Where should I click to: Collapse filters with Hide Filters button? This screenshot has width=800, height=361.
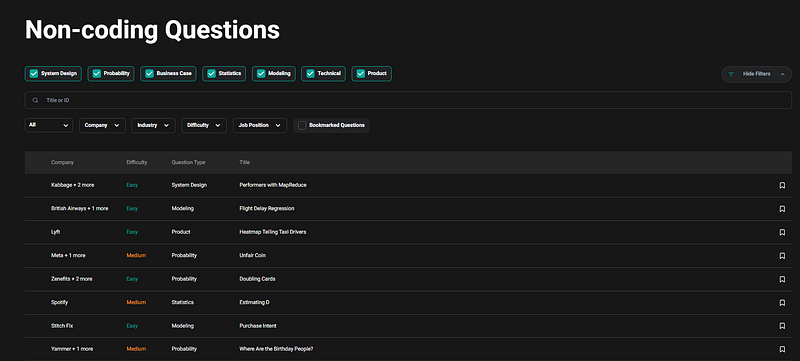(757, 74)
